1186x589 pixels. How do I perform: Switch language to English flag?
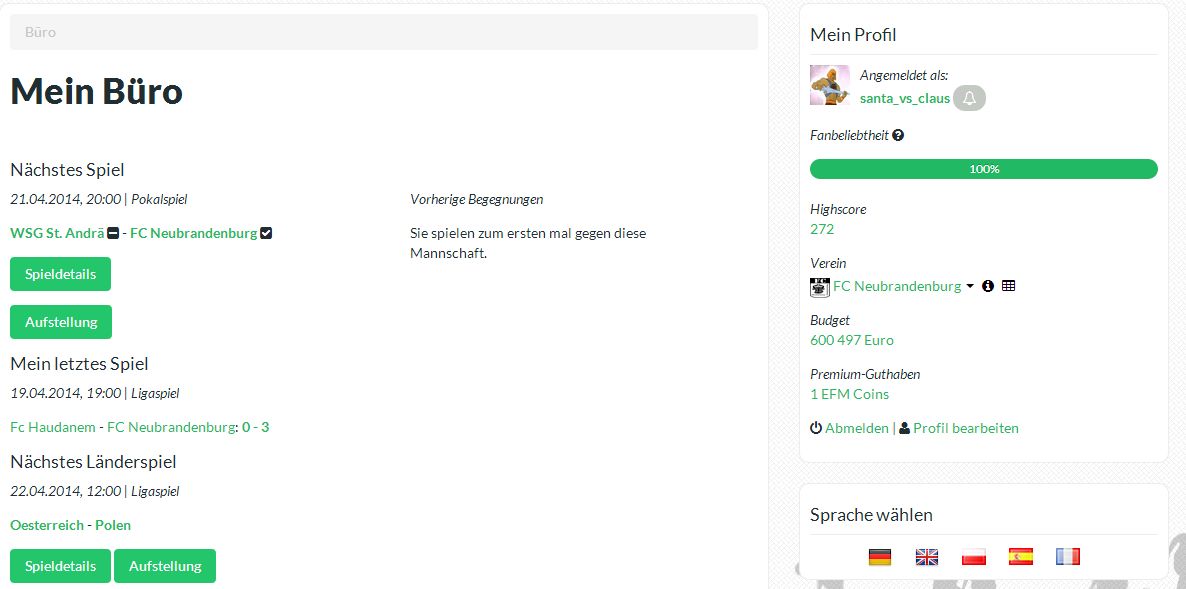(x=927, y=557)
